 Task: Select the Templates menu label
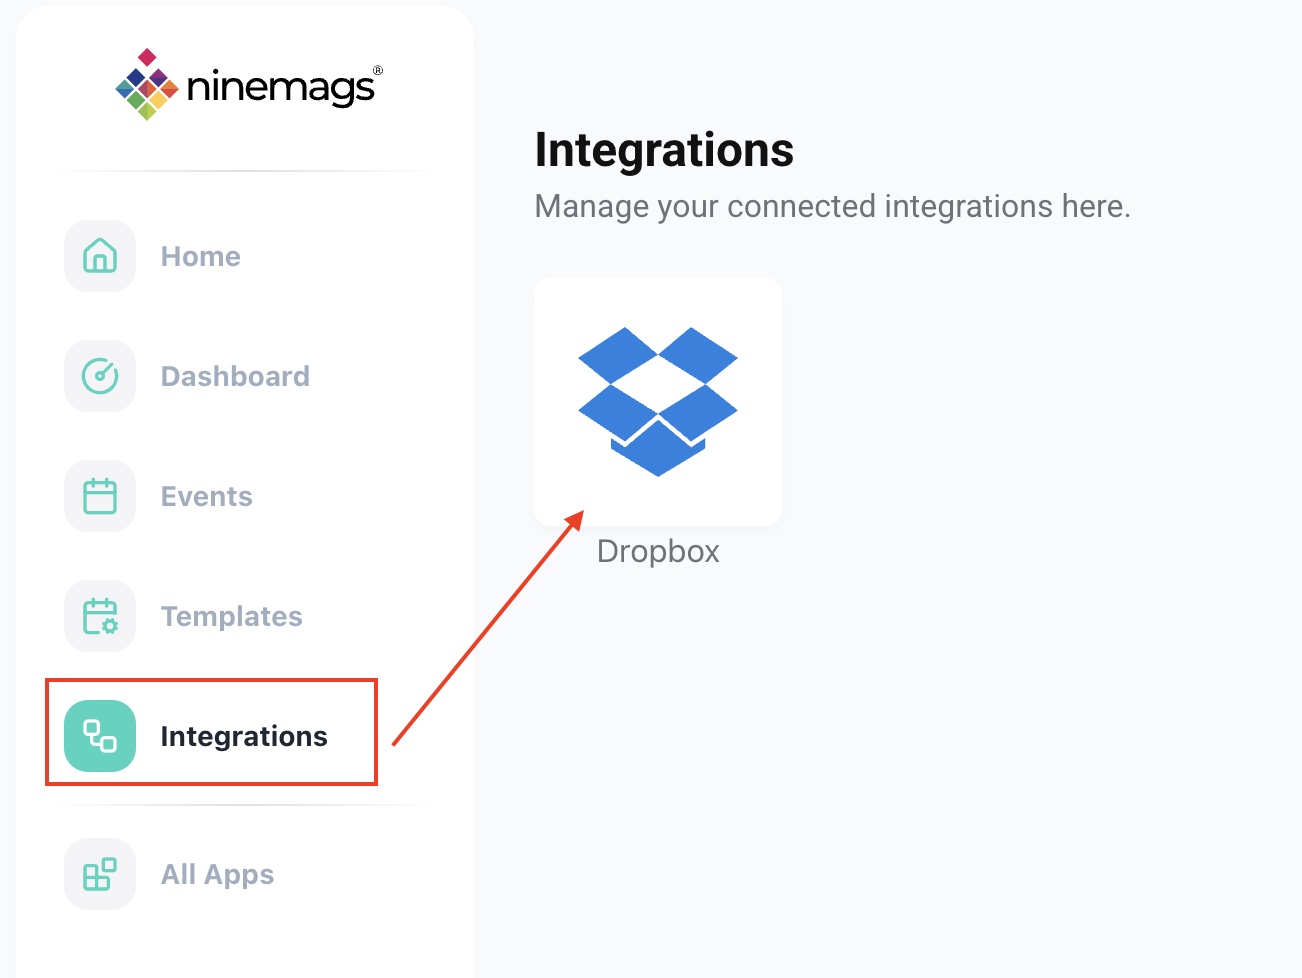pos(232,617)
